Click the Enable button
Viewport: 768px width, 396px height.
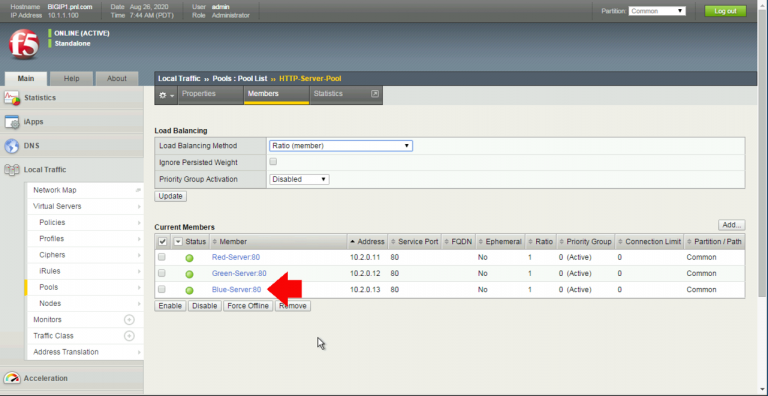pos(170,306)
